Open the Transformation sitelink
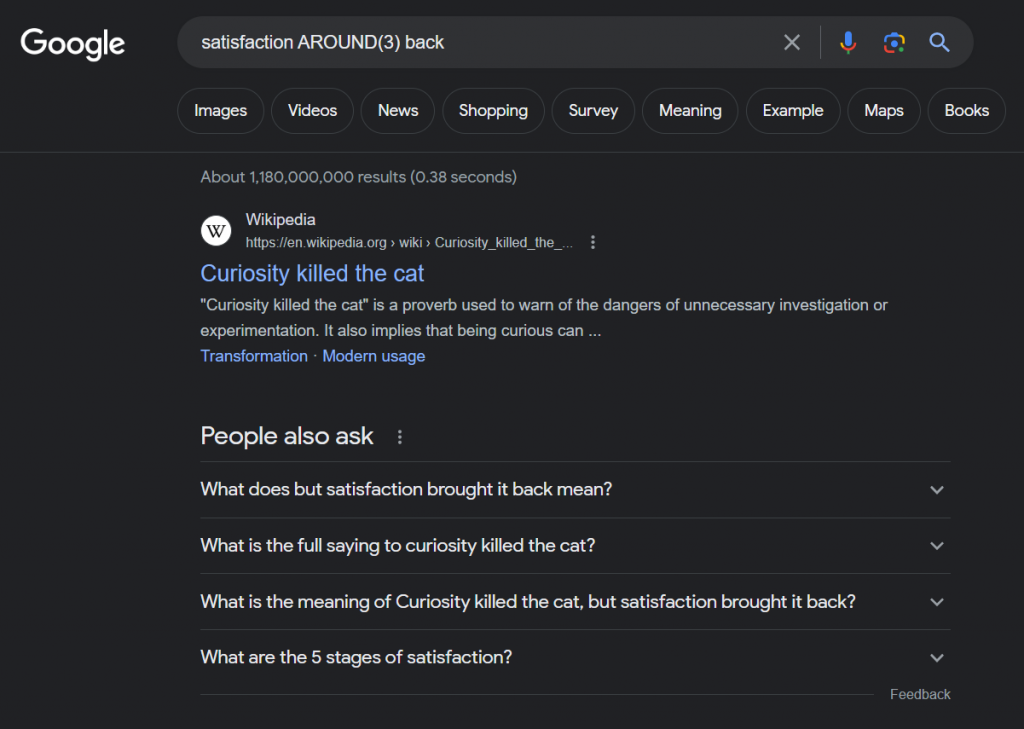This screenshot has width=1024, height=729. coord(254,356)
